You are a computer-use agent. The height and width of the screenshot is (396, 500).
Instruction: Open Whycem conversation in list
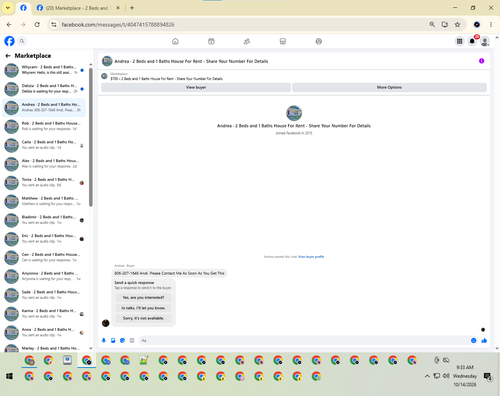click(x=44, y=70)
